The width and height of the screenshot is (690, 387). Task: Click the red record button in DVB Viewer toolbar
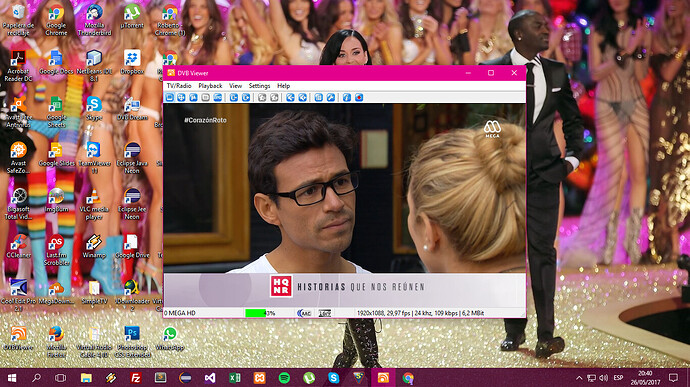click(x=359, y=97)
